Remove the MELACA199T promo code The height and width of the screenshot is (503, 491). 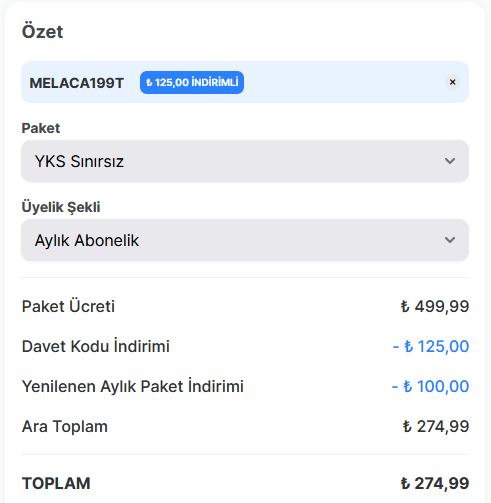(452, 82)
